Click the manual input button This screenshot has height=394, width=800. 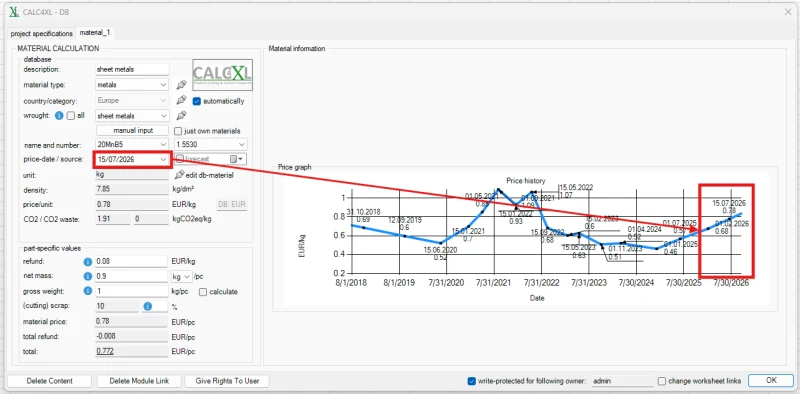click(132, 131)
